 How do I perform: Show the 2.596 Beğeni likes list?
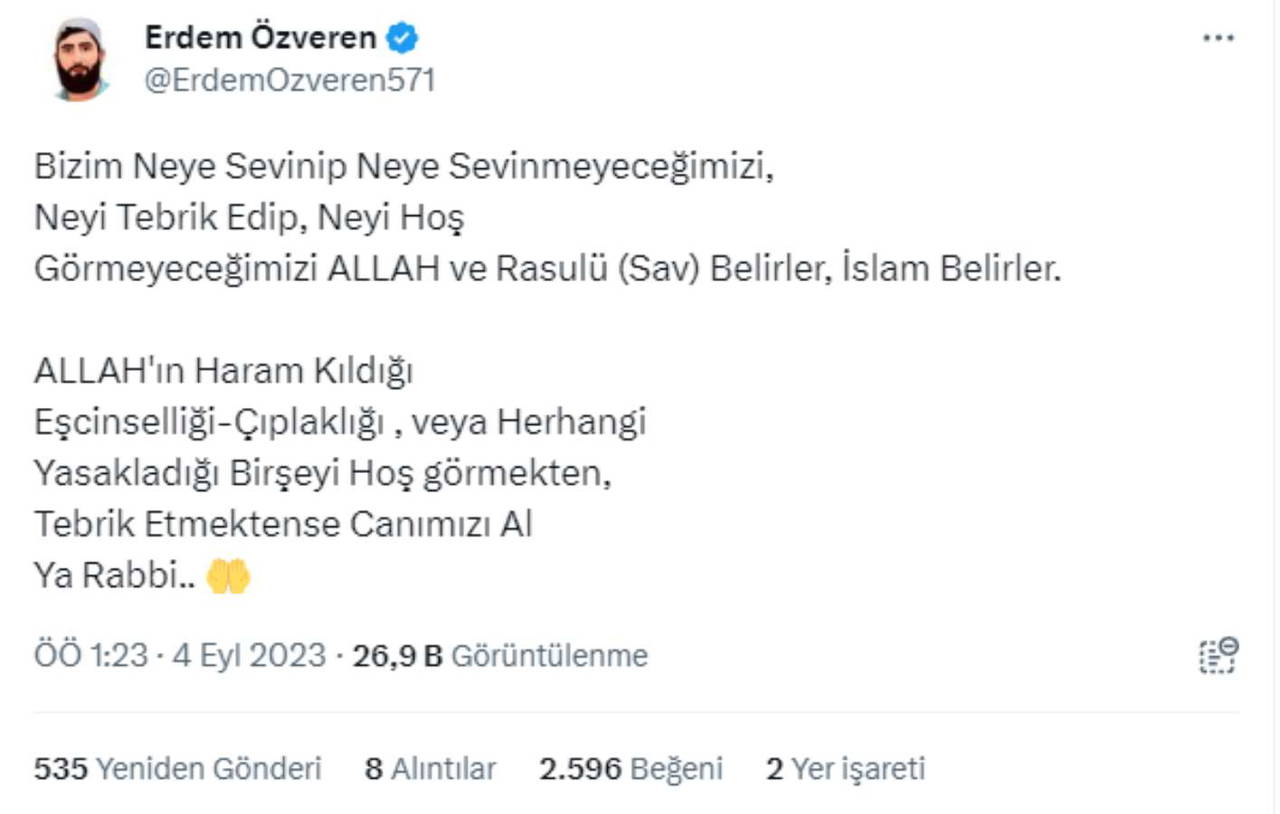pos(630,769)
